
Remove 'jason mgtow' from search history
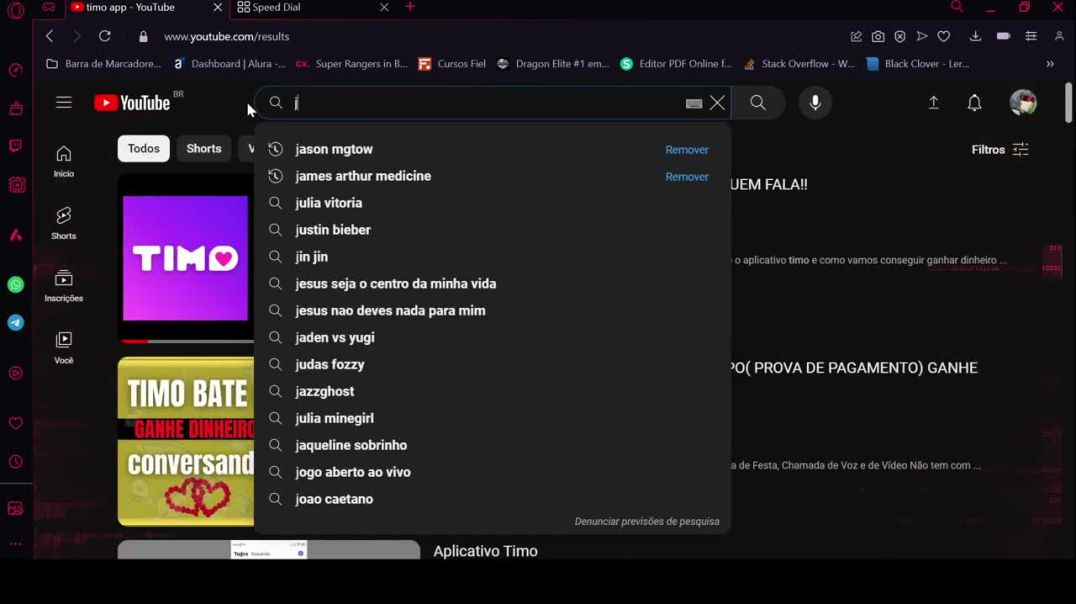click(687, 150)
